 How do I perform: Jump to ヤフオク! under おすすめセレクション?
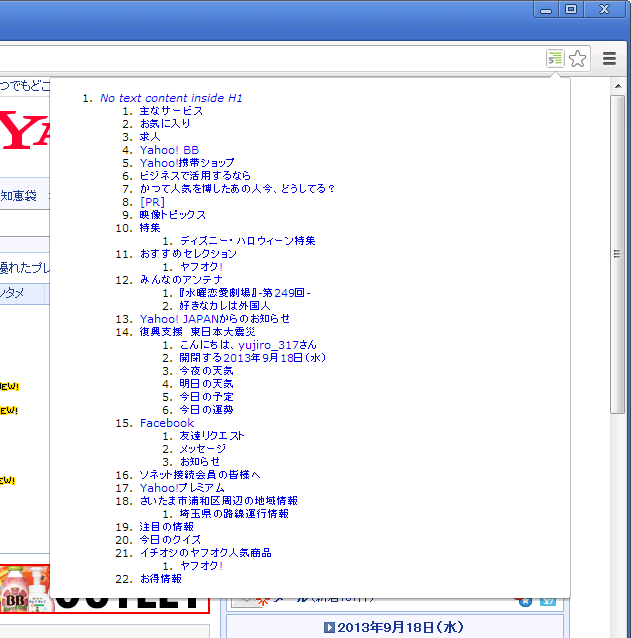coord(201,267)
